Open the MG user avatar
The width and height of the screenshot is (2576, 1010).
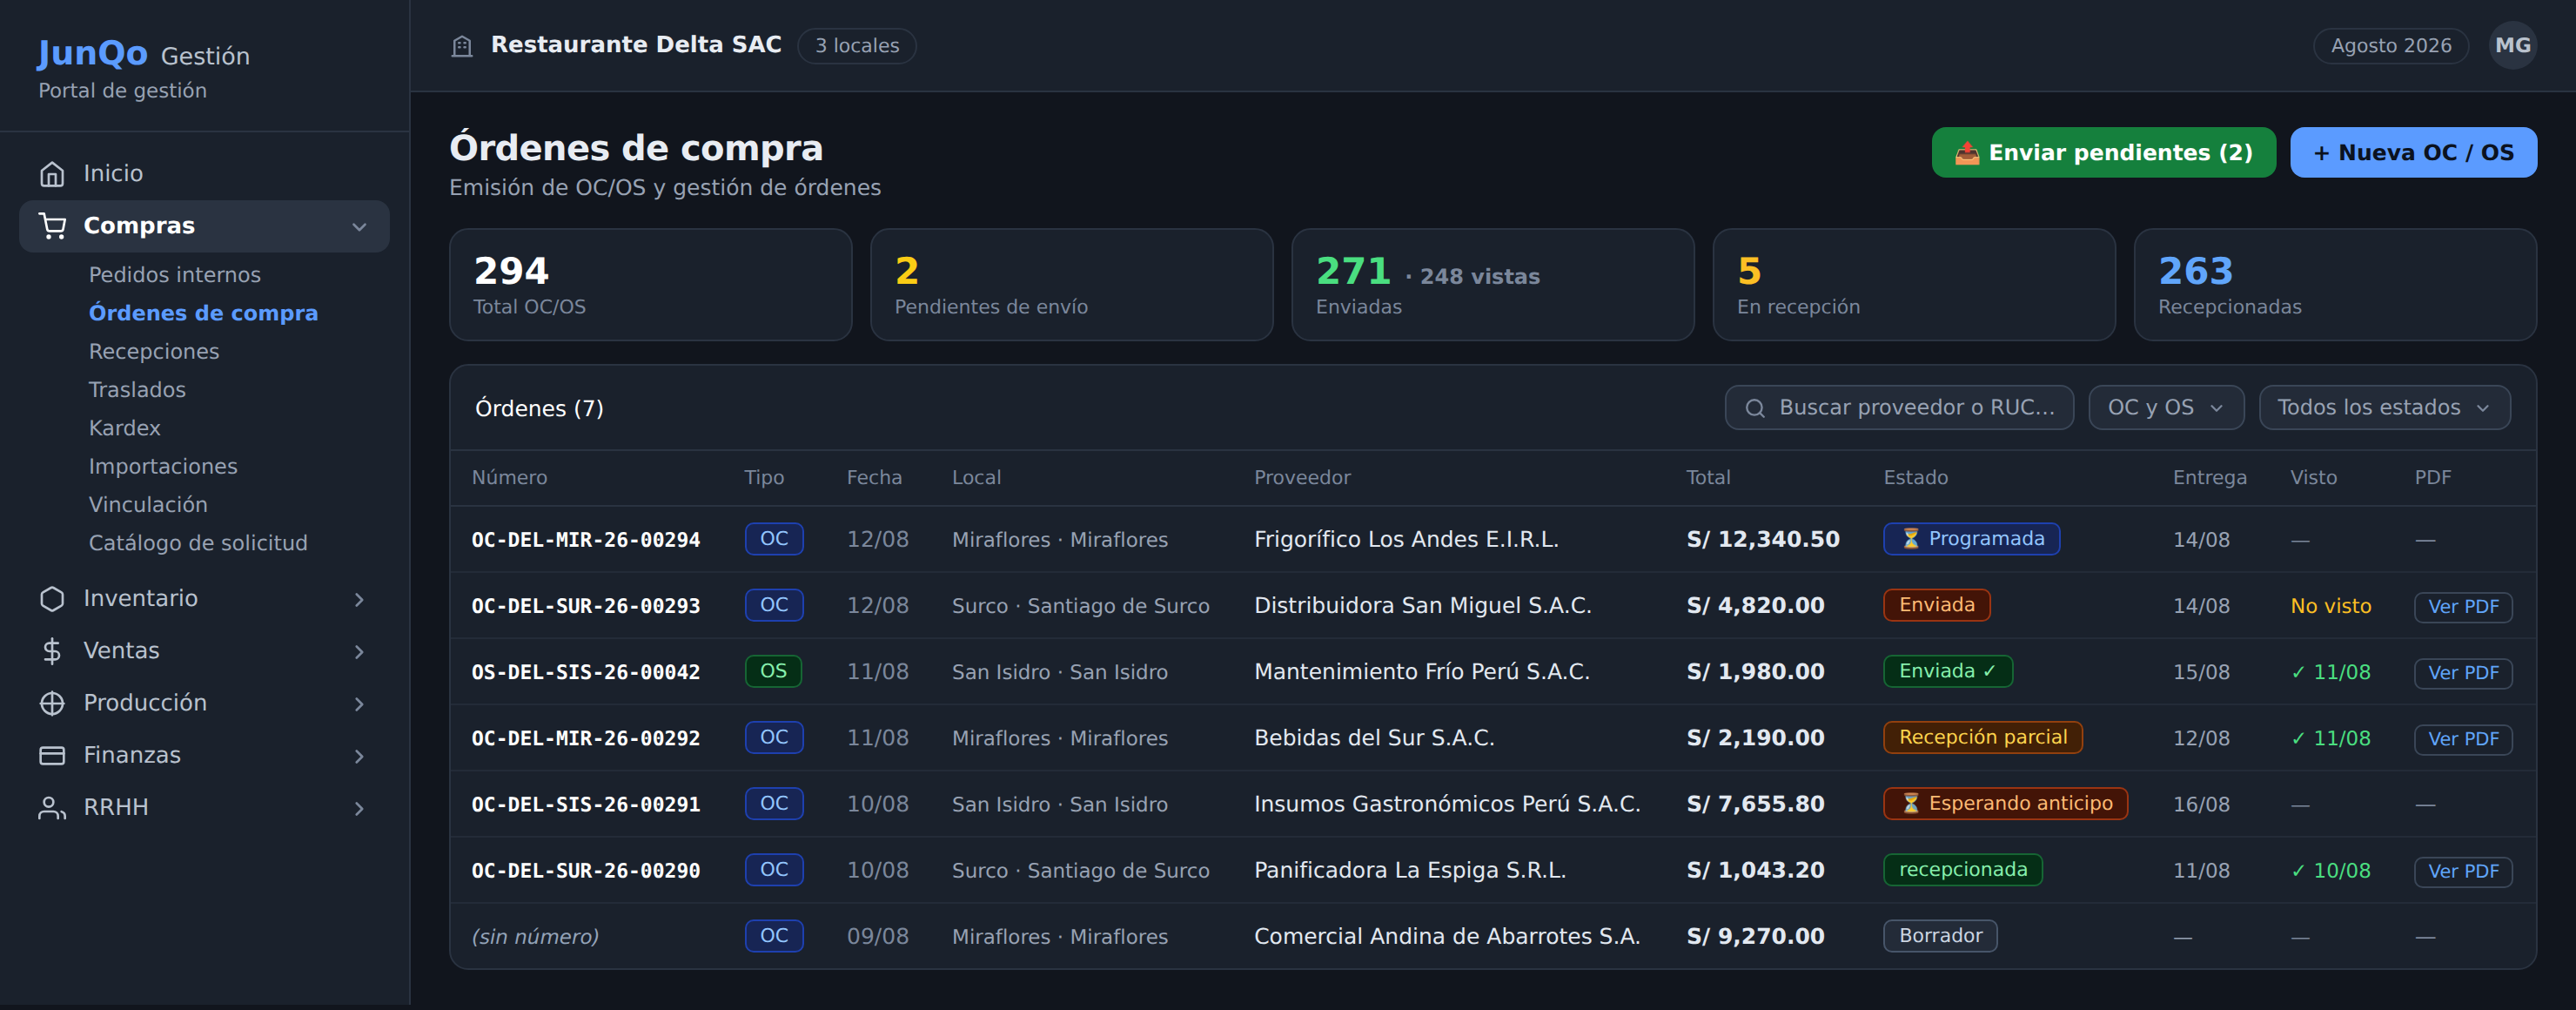[2512, 46]
